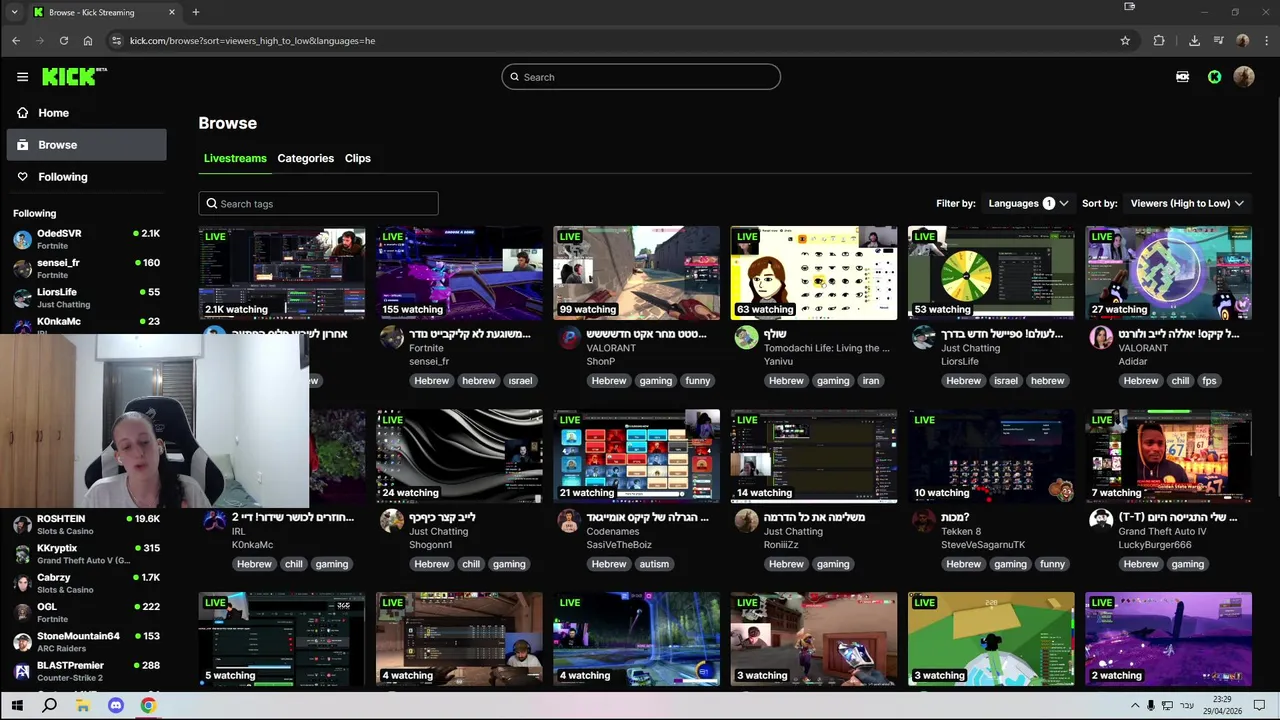Open KKryptix channel in sidebar

pos(85,553)
